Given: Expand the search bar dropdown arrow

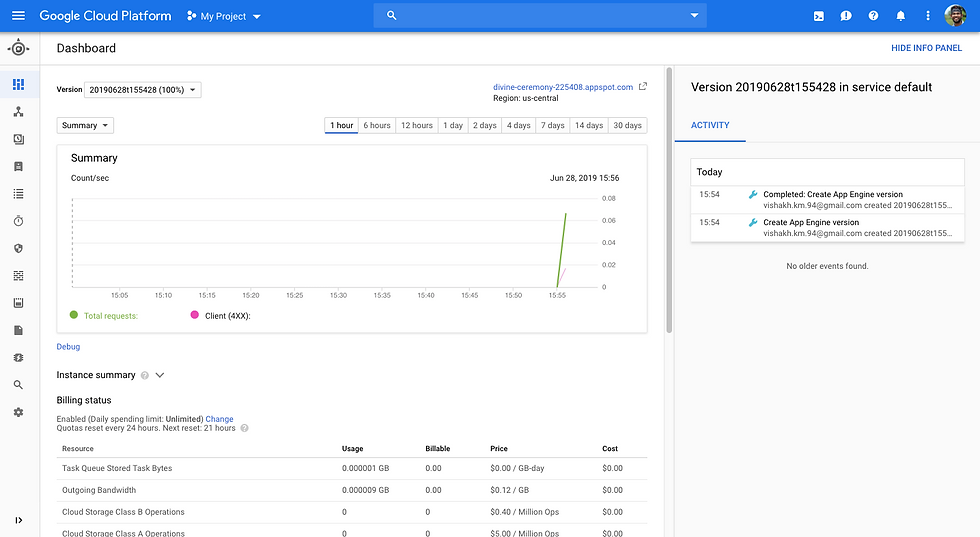Looking at the screenshot, I should coord(694,16).
